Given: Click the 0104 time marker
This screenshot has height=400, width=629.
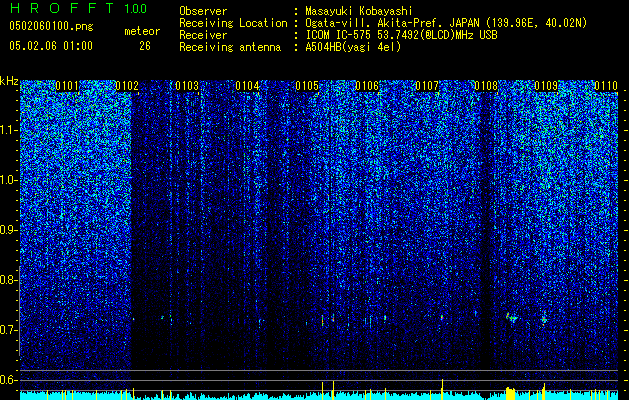Looking at the screenshot, I should pyautogui.click(x=247, y=86).
